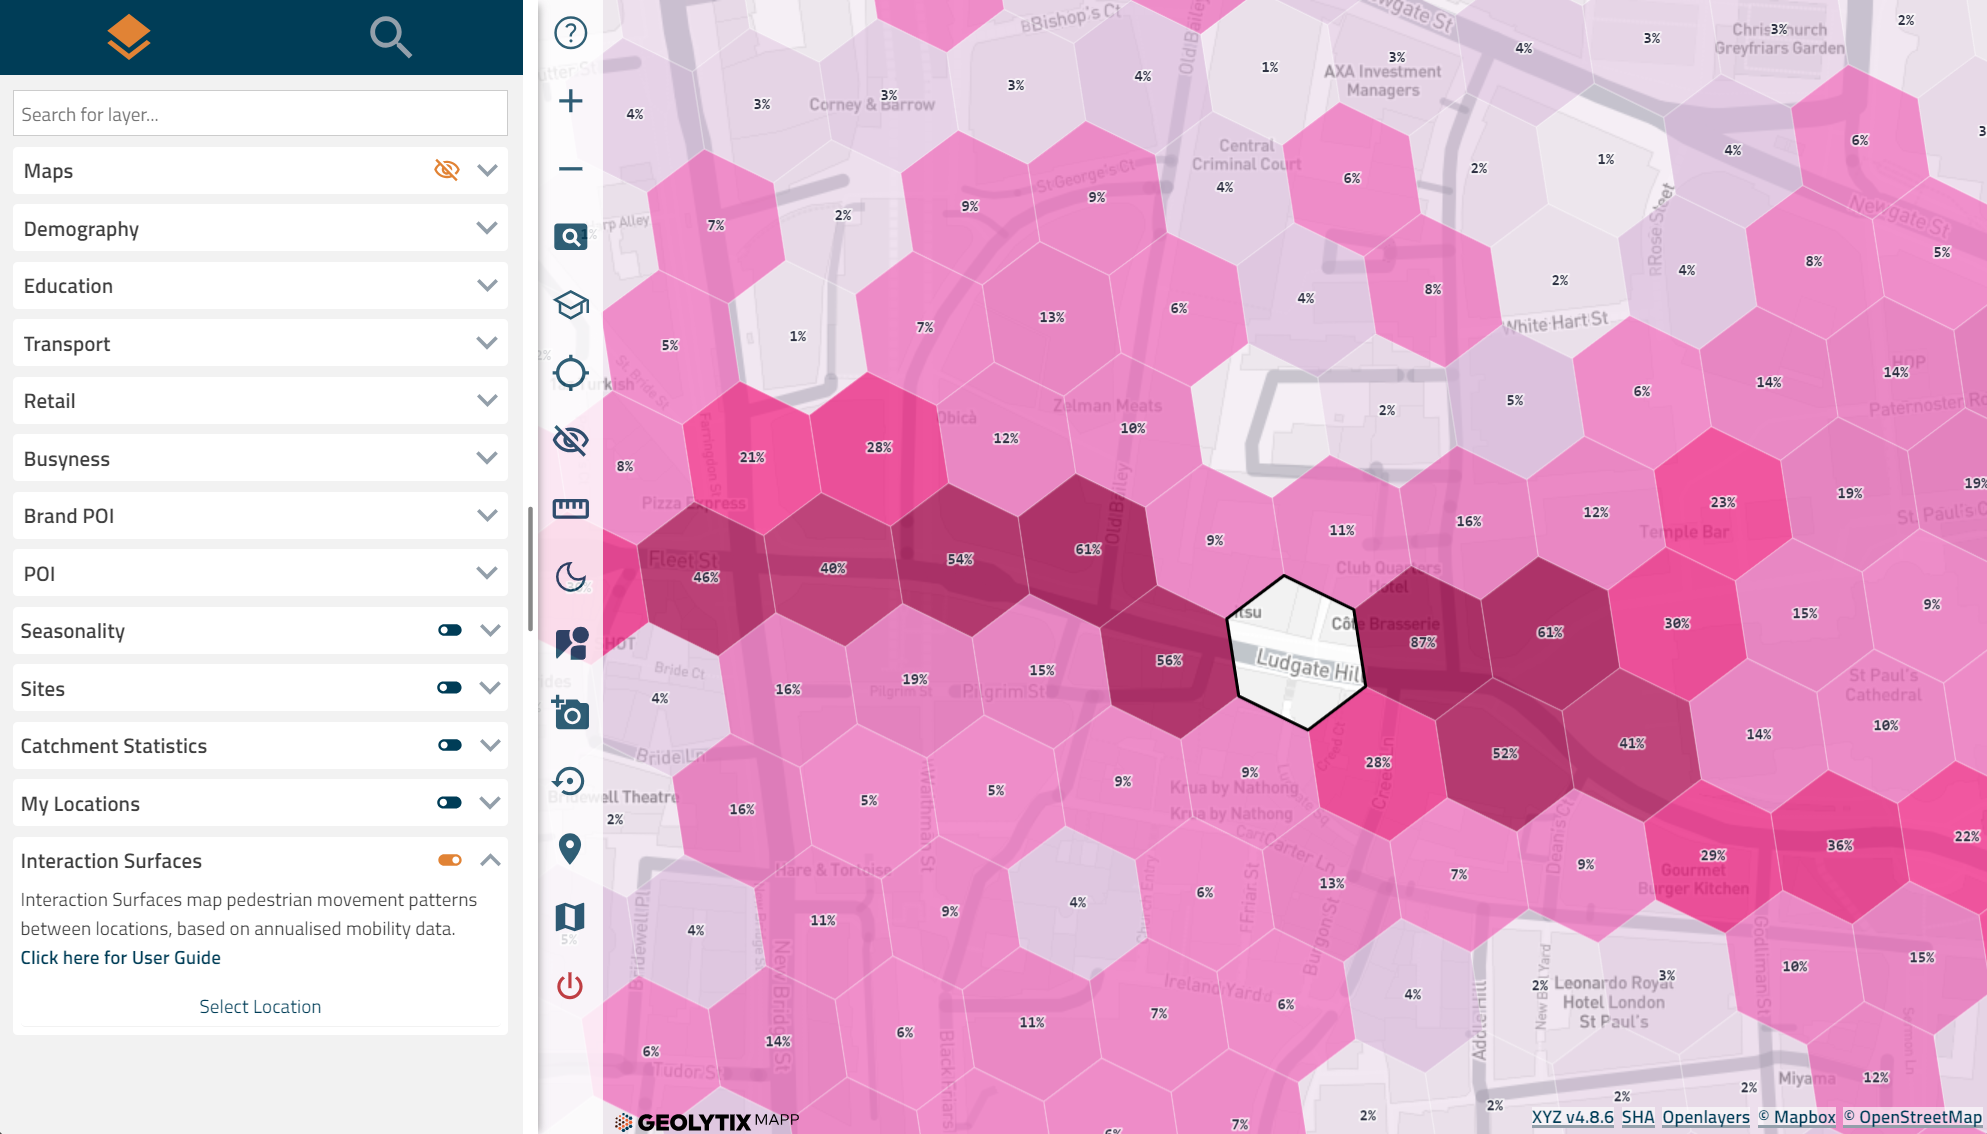Toggle the Seasonality layer switch
This screenshot has width=1987, height=1134.
(x=450, y=631)
